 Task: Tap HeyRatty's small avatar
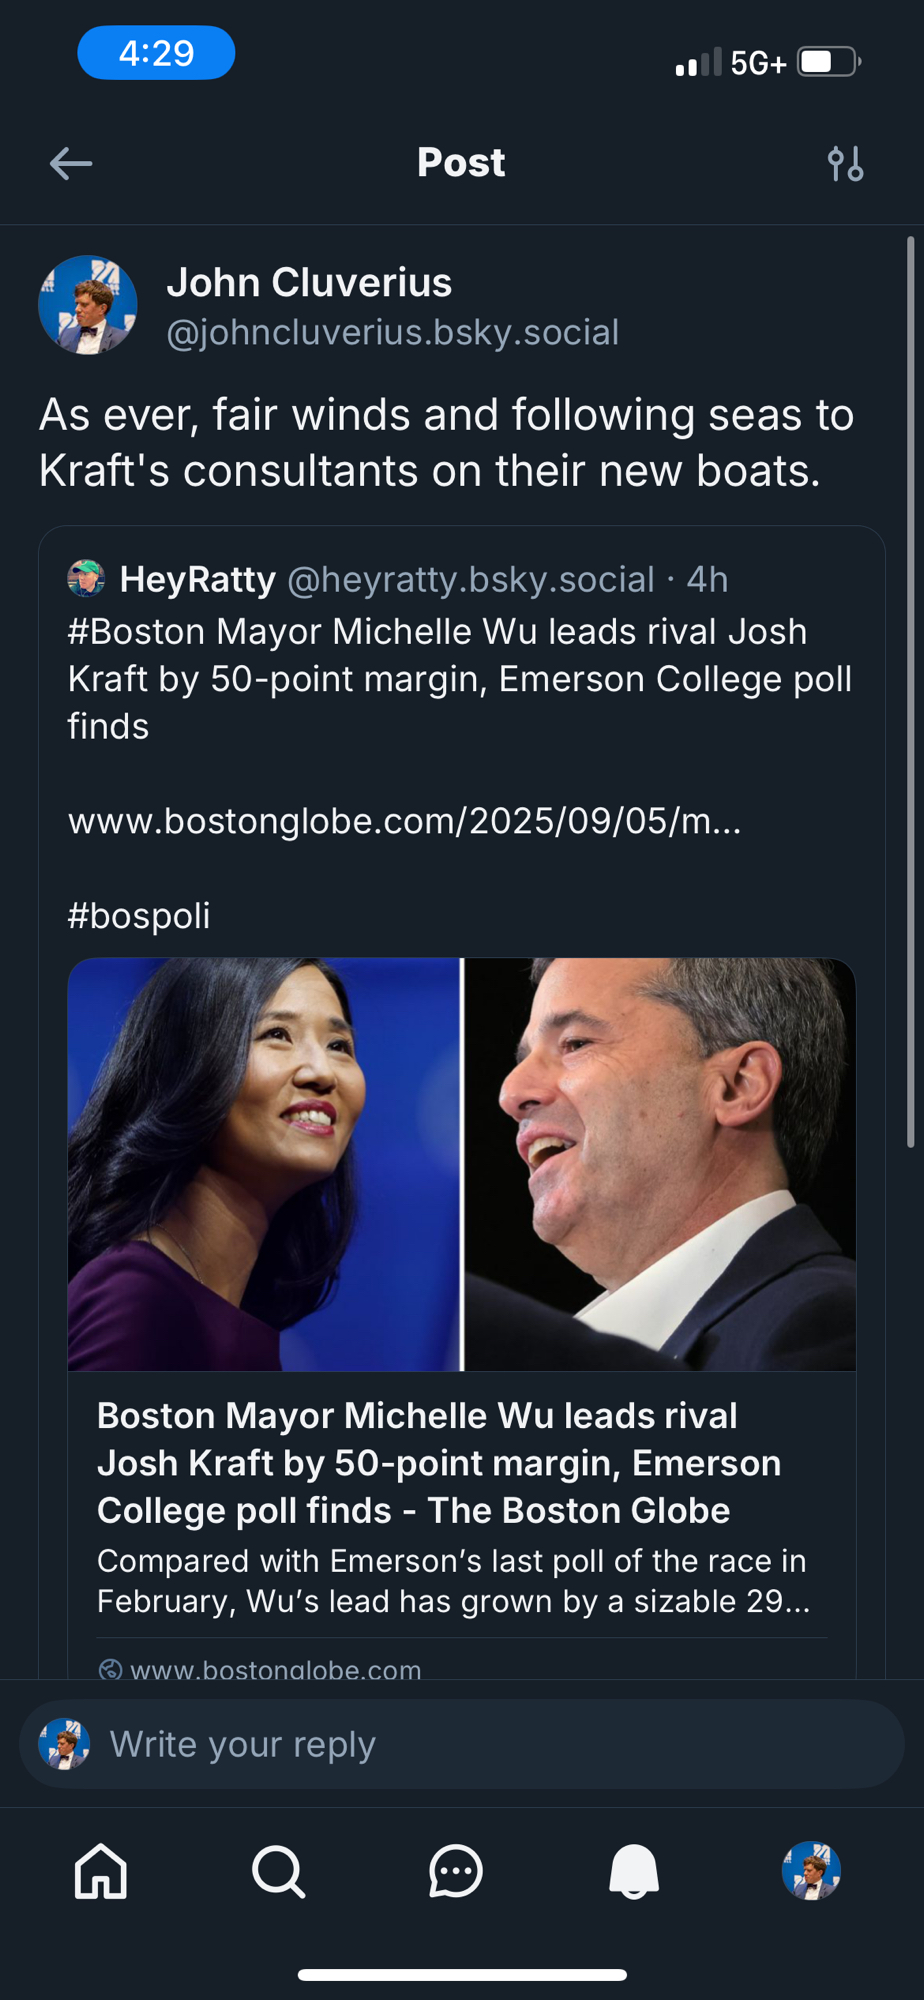[86, 579]
